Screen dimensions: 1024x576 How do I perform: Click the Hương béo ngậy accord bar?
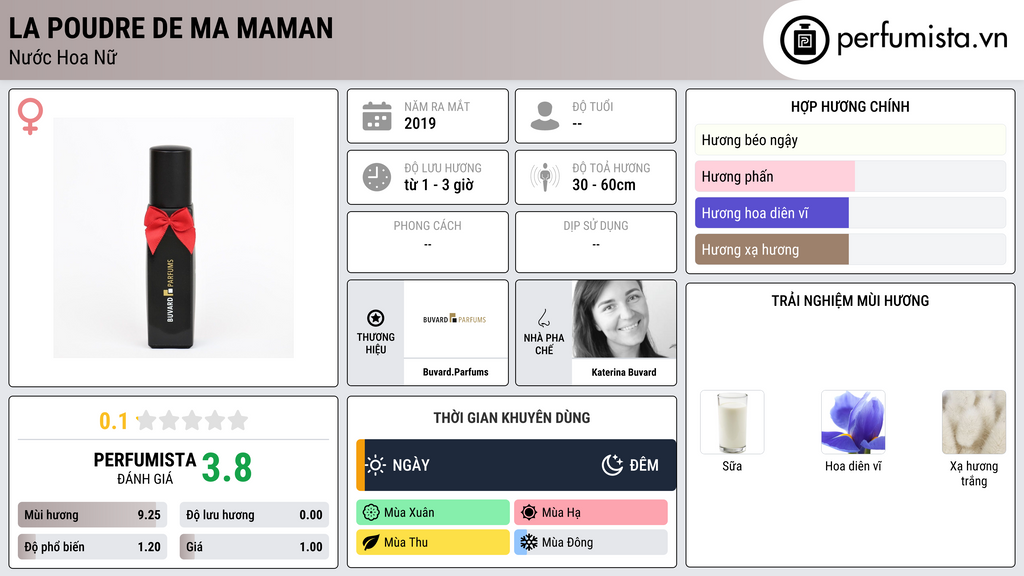pos(850,140)
